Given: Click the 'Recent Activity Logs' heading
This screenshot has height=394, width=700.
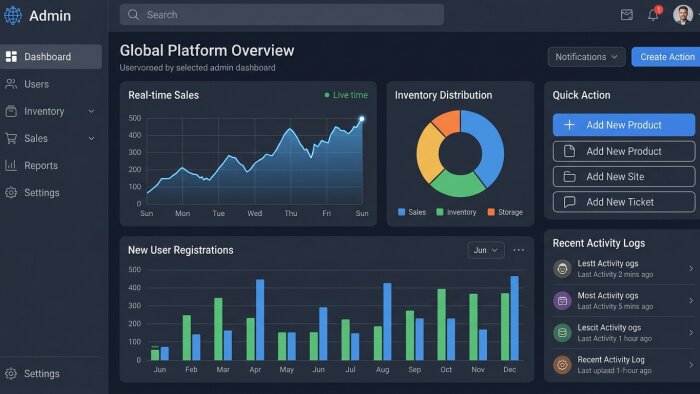Looking at the screenshot, I should [599, 243].
